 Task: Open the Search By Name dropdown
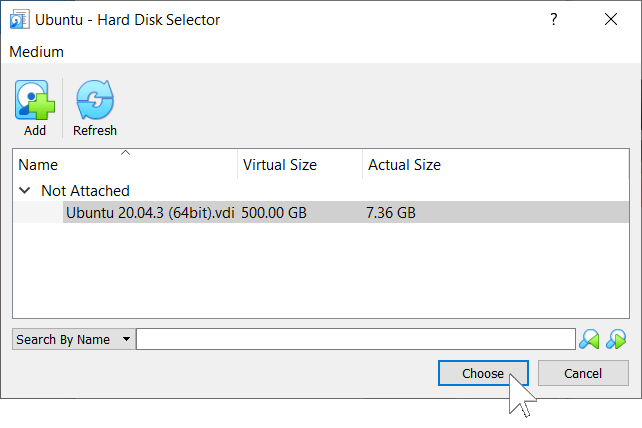pyautogui.click(x=74, y=340)
